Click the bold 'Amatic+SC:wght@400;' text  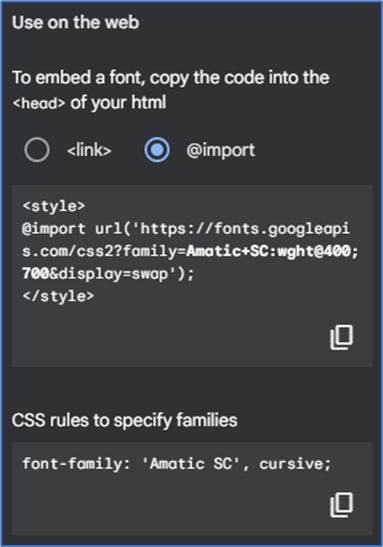[272, 251]
